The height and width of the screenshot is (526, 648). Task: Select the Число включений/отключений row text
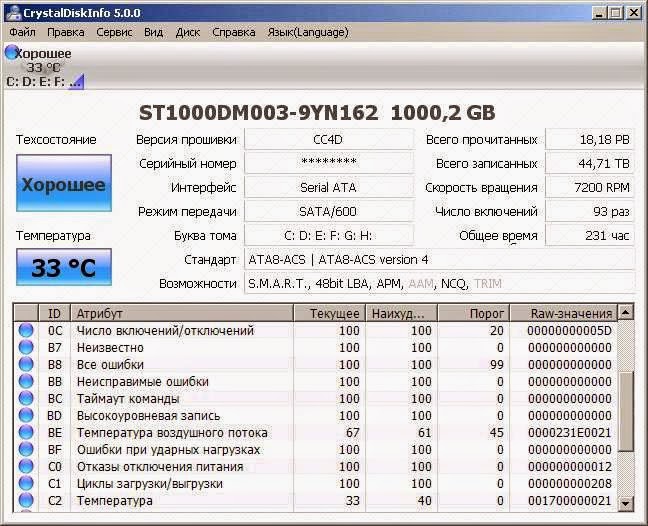pos(165,331)
